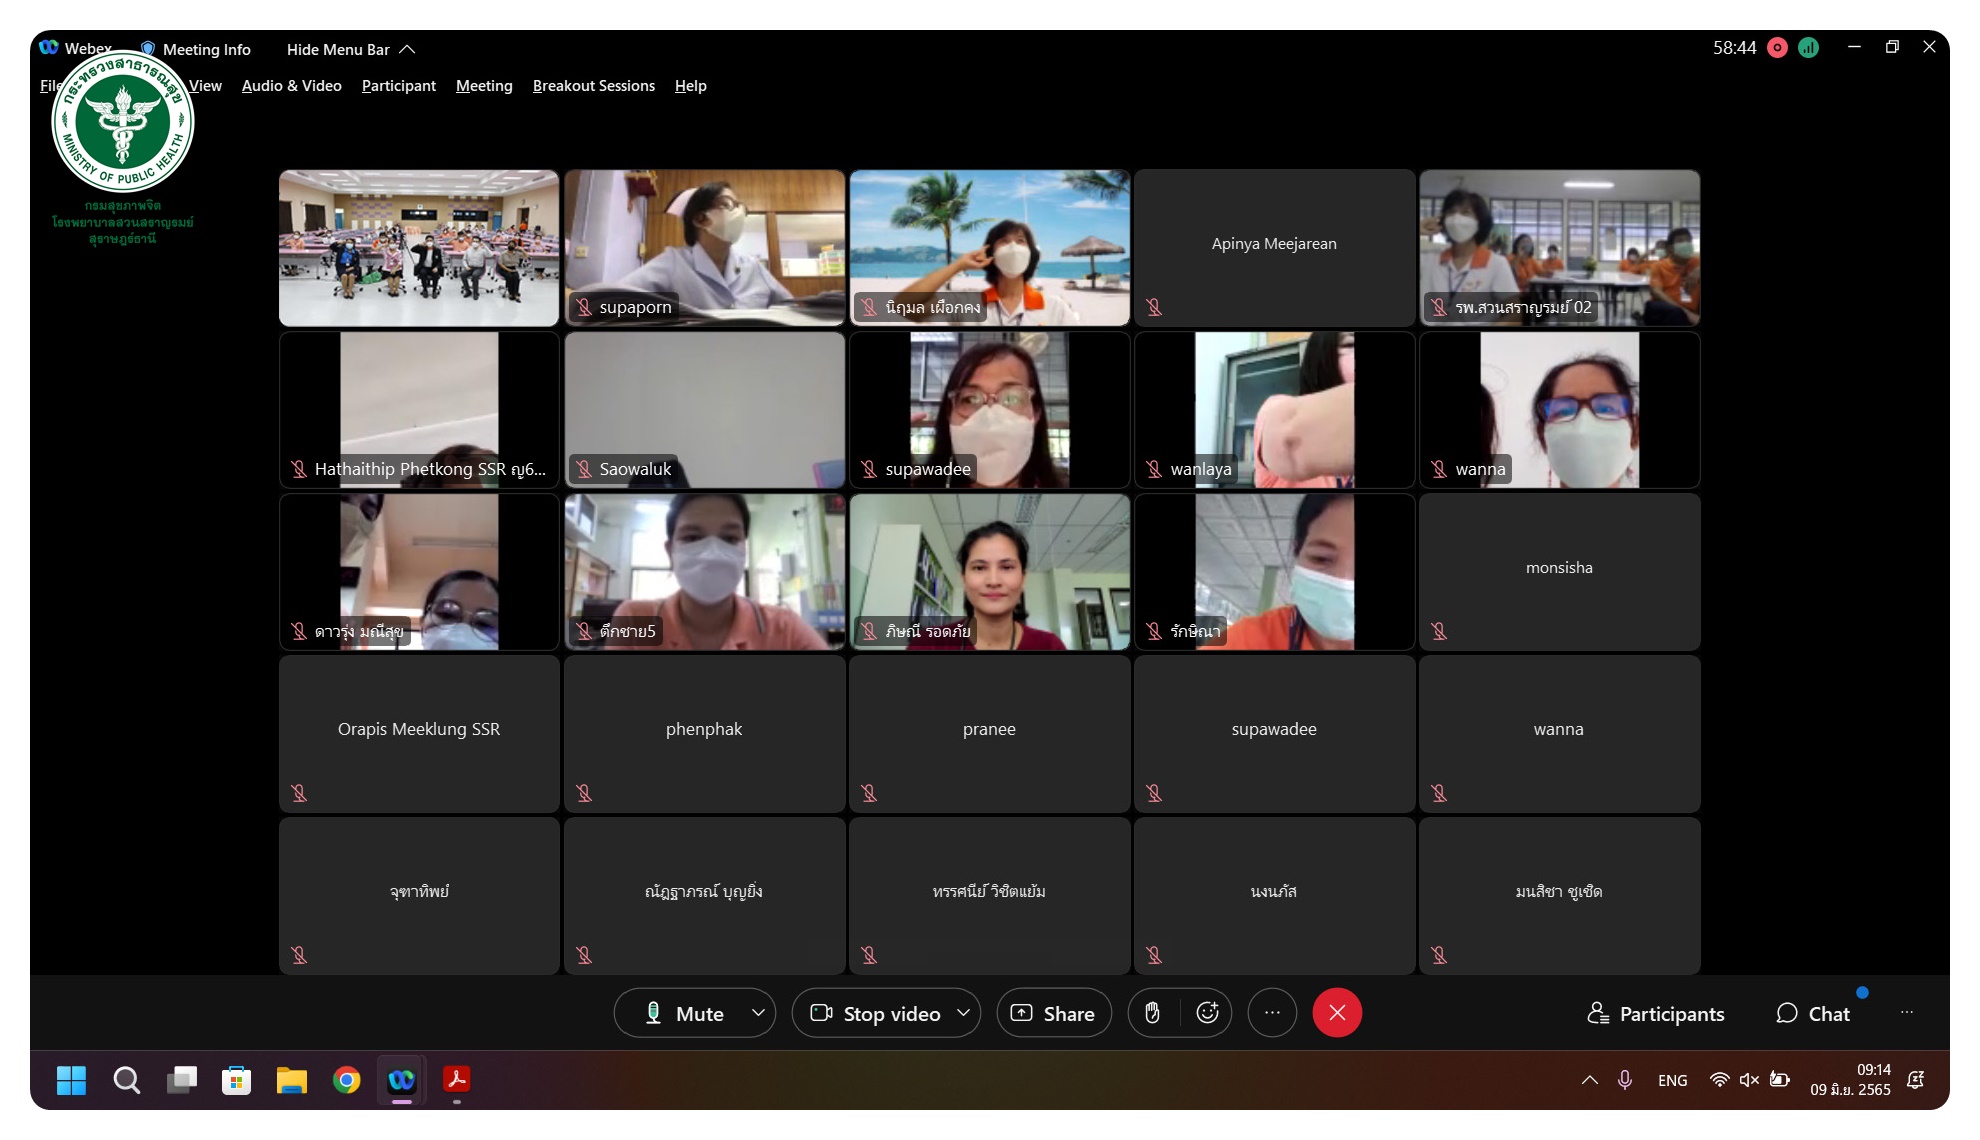The height and width of the screenshot is (1140, 1980).
Task: Open the Help menu
Action: click(690, 86)
